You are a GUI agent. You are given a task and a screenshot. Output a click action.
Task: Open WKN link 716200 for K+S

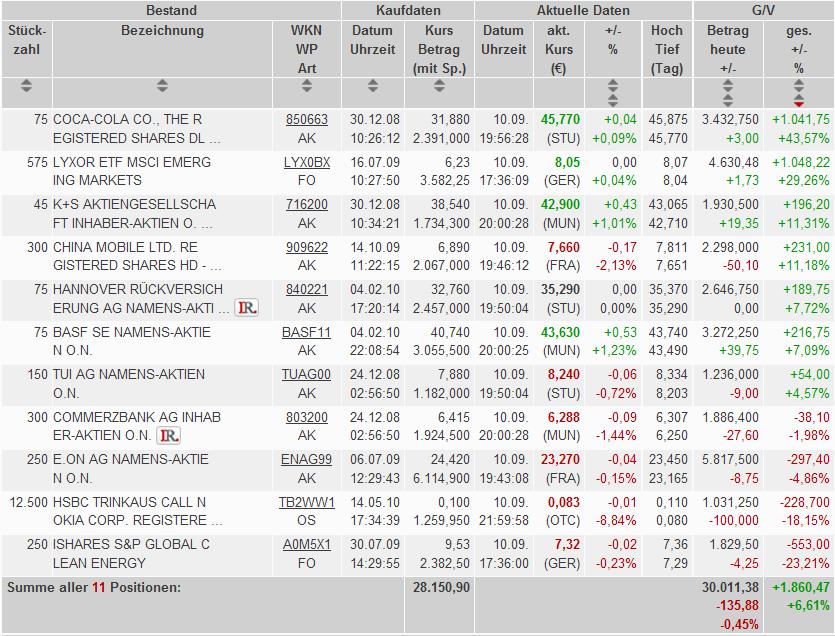(x=307, y=205)
